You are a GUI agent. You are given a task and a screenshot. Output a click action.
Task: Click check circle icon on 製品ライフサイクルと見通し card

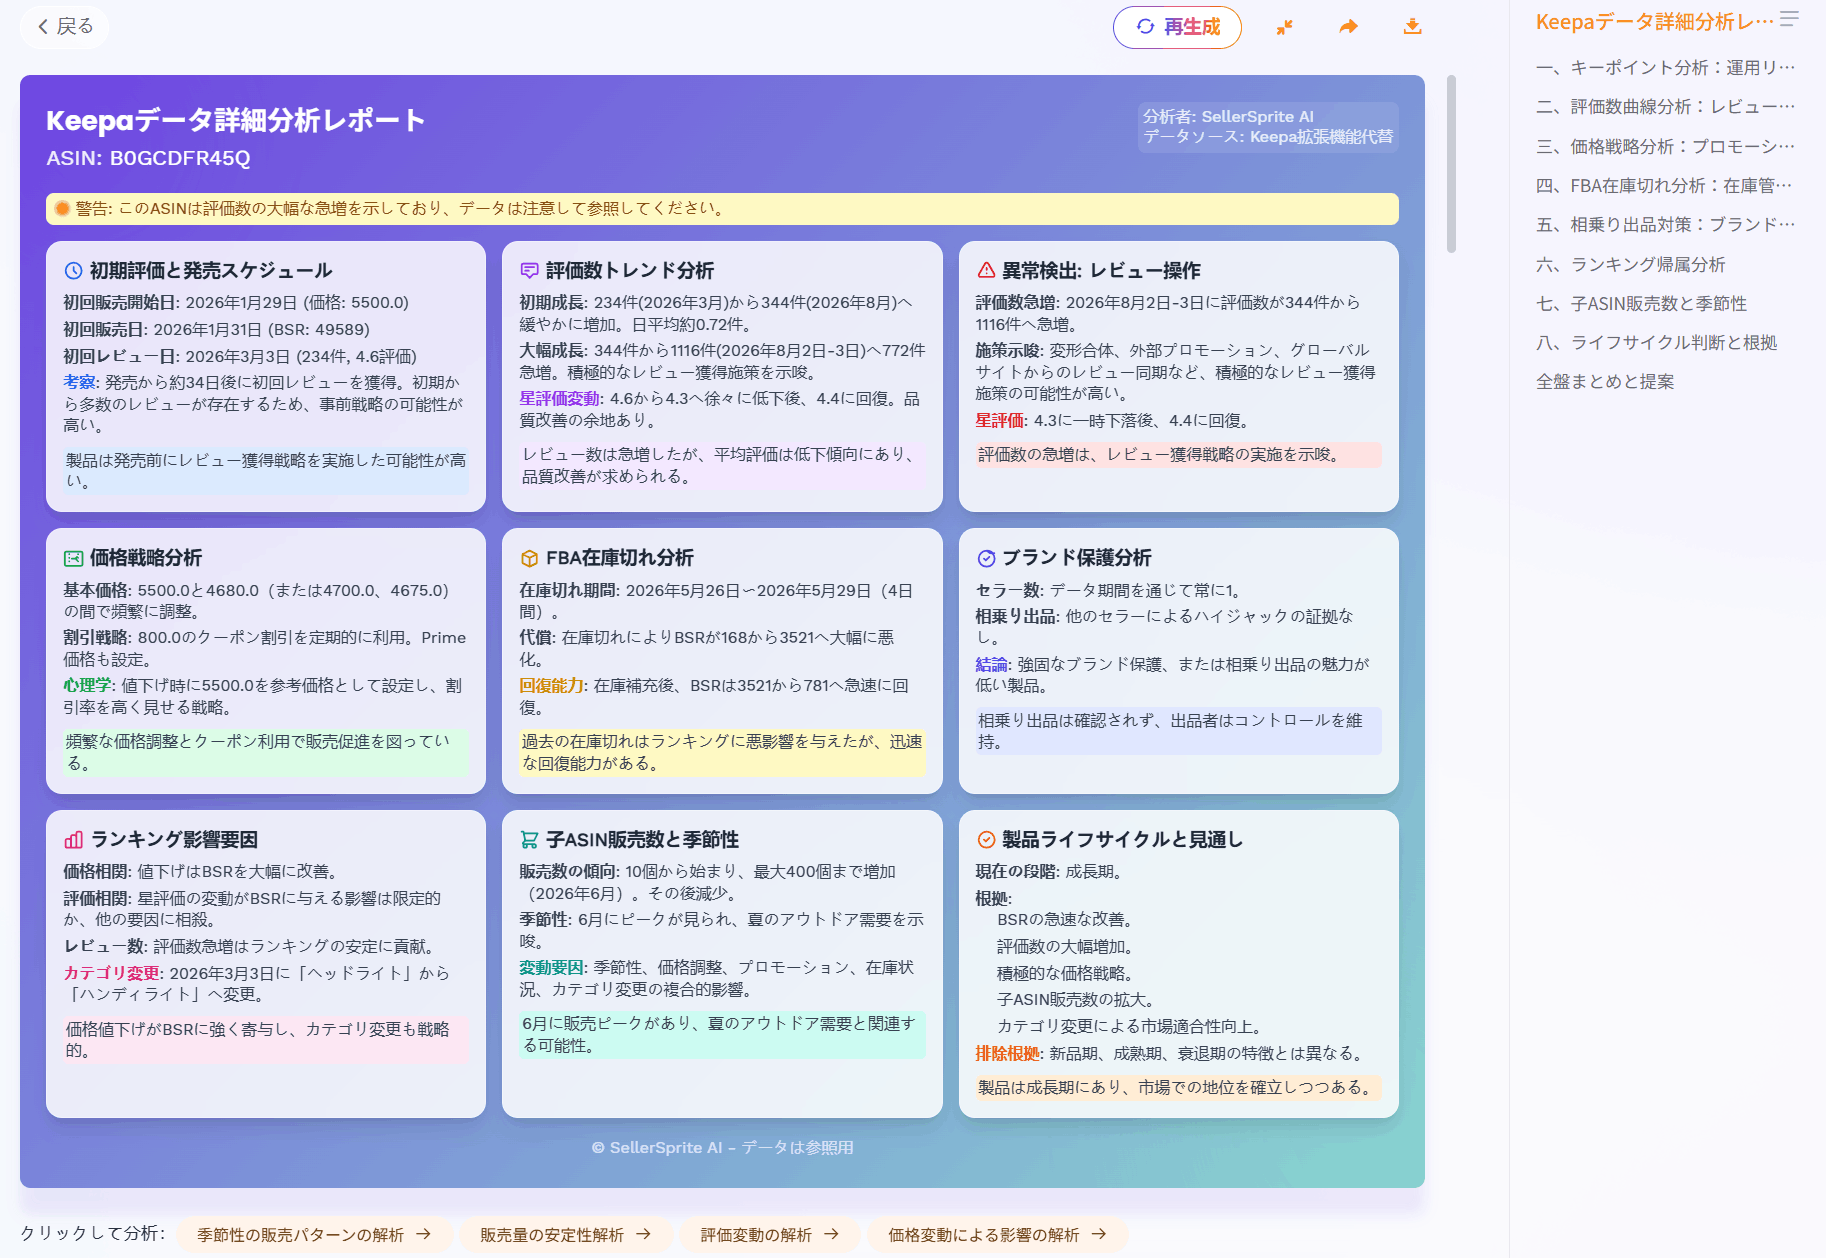986,840
